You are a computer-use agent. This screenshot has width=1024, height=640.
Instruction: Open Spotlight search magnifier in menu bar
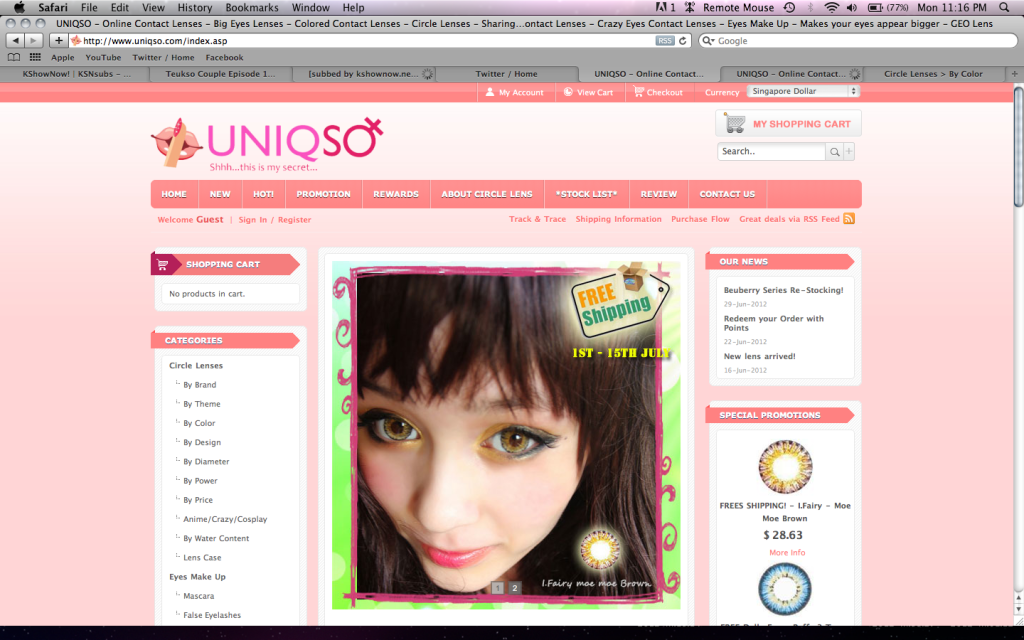pyautogui.click(x=1004, y=7)
